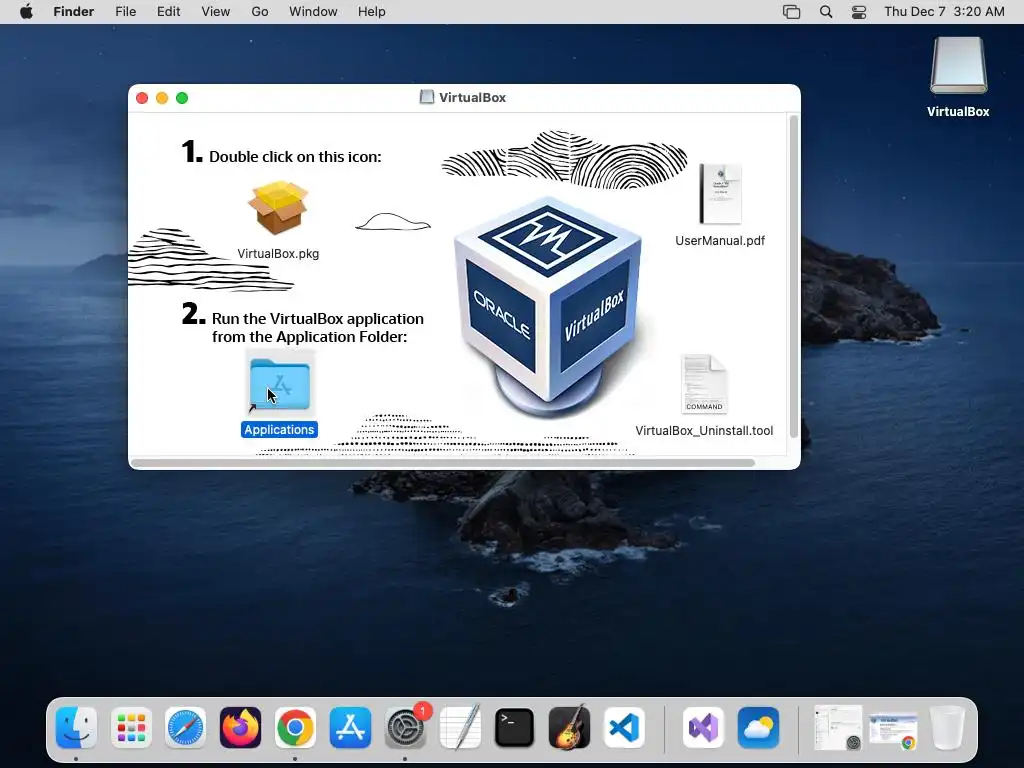Open the Go menu

click(260, 12)
